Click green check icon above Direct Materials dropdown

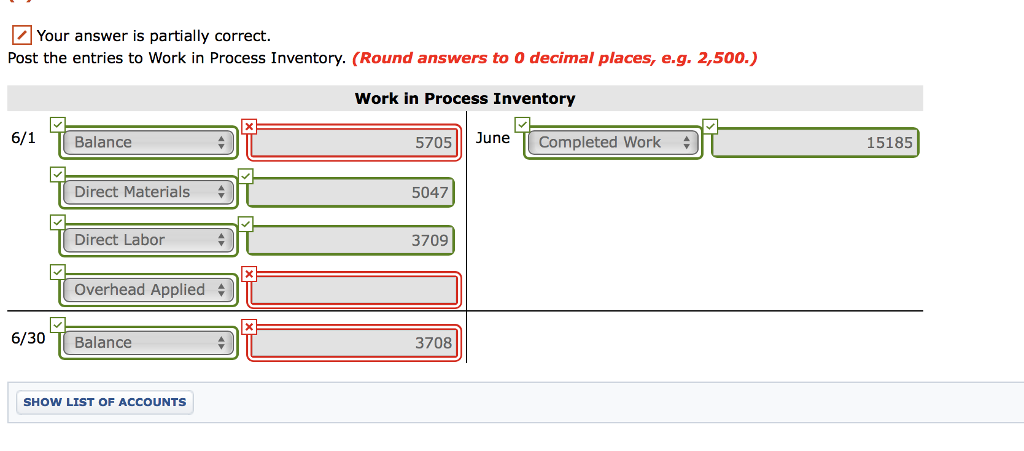click(x=57, y=174)
